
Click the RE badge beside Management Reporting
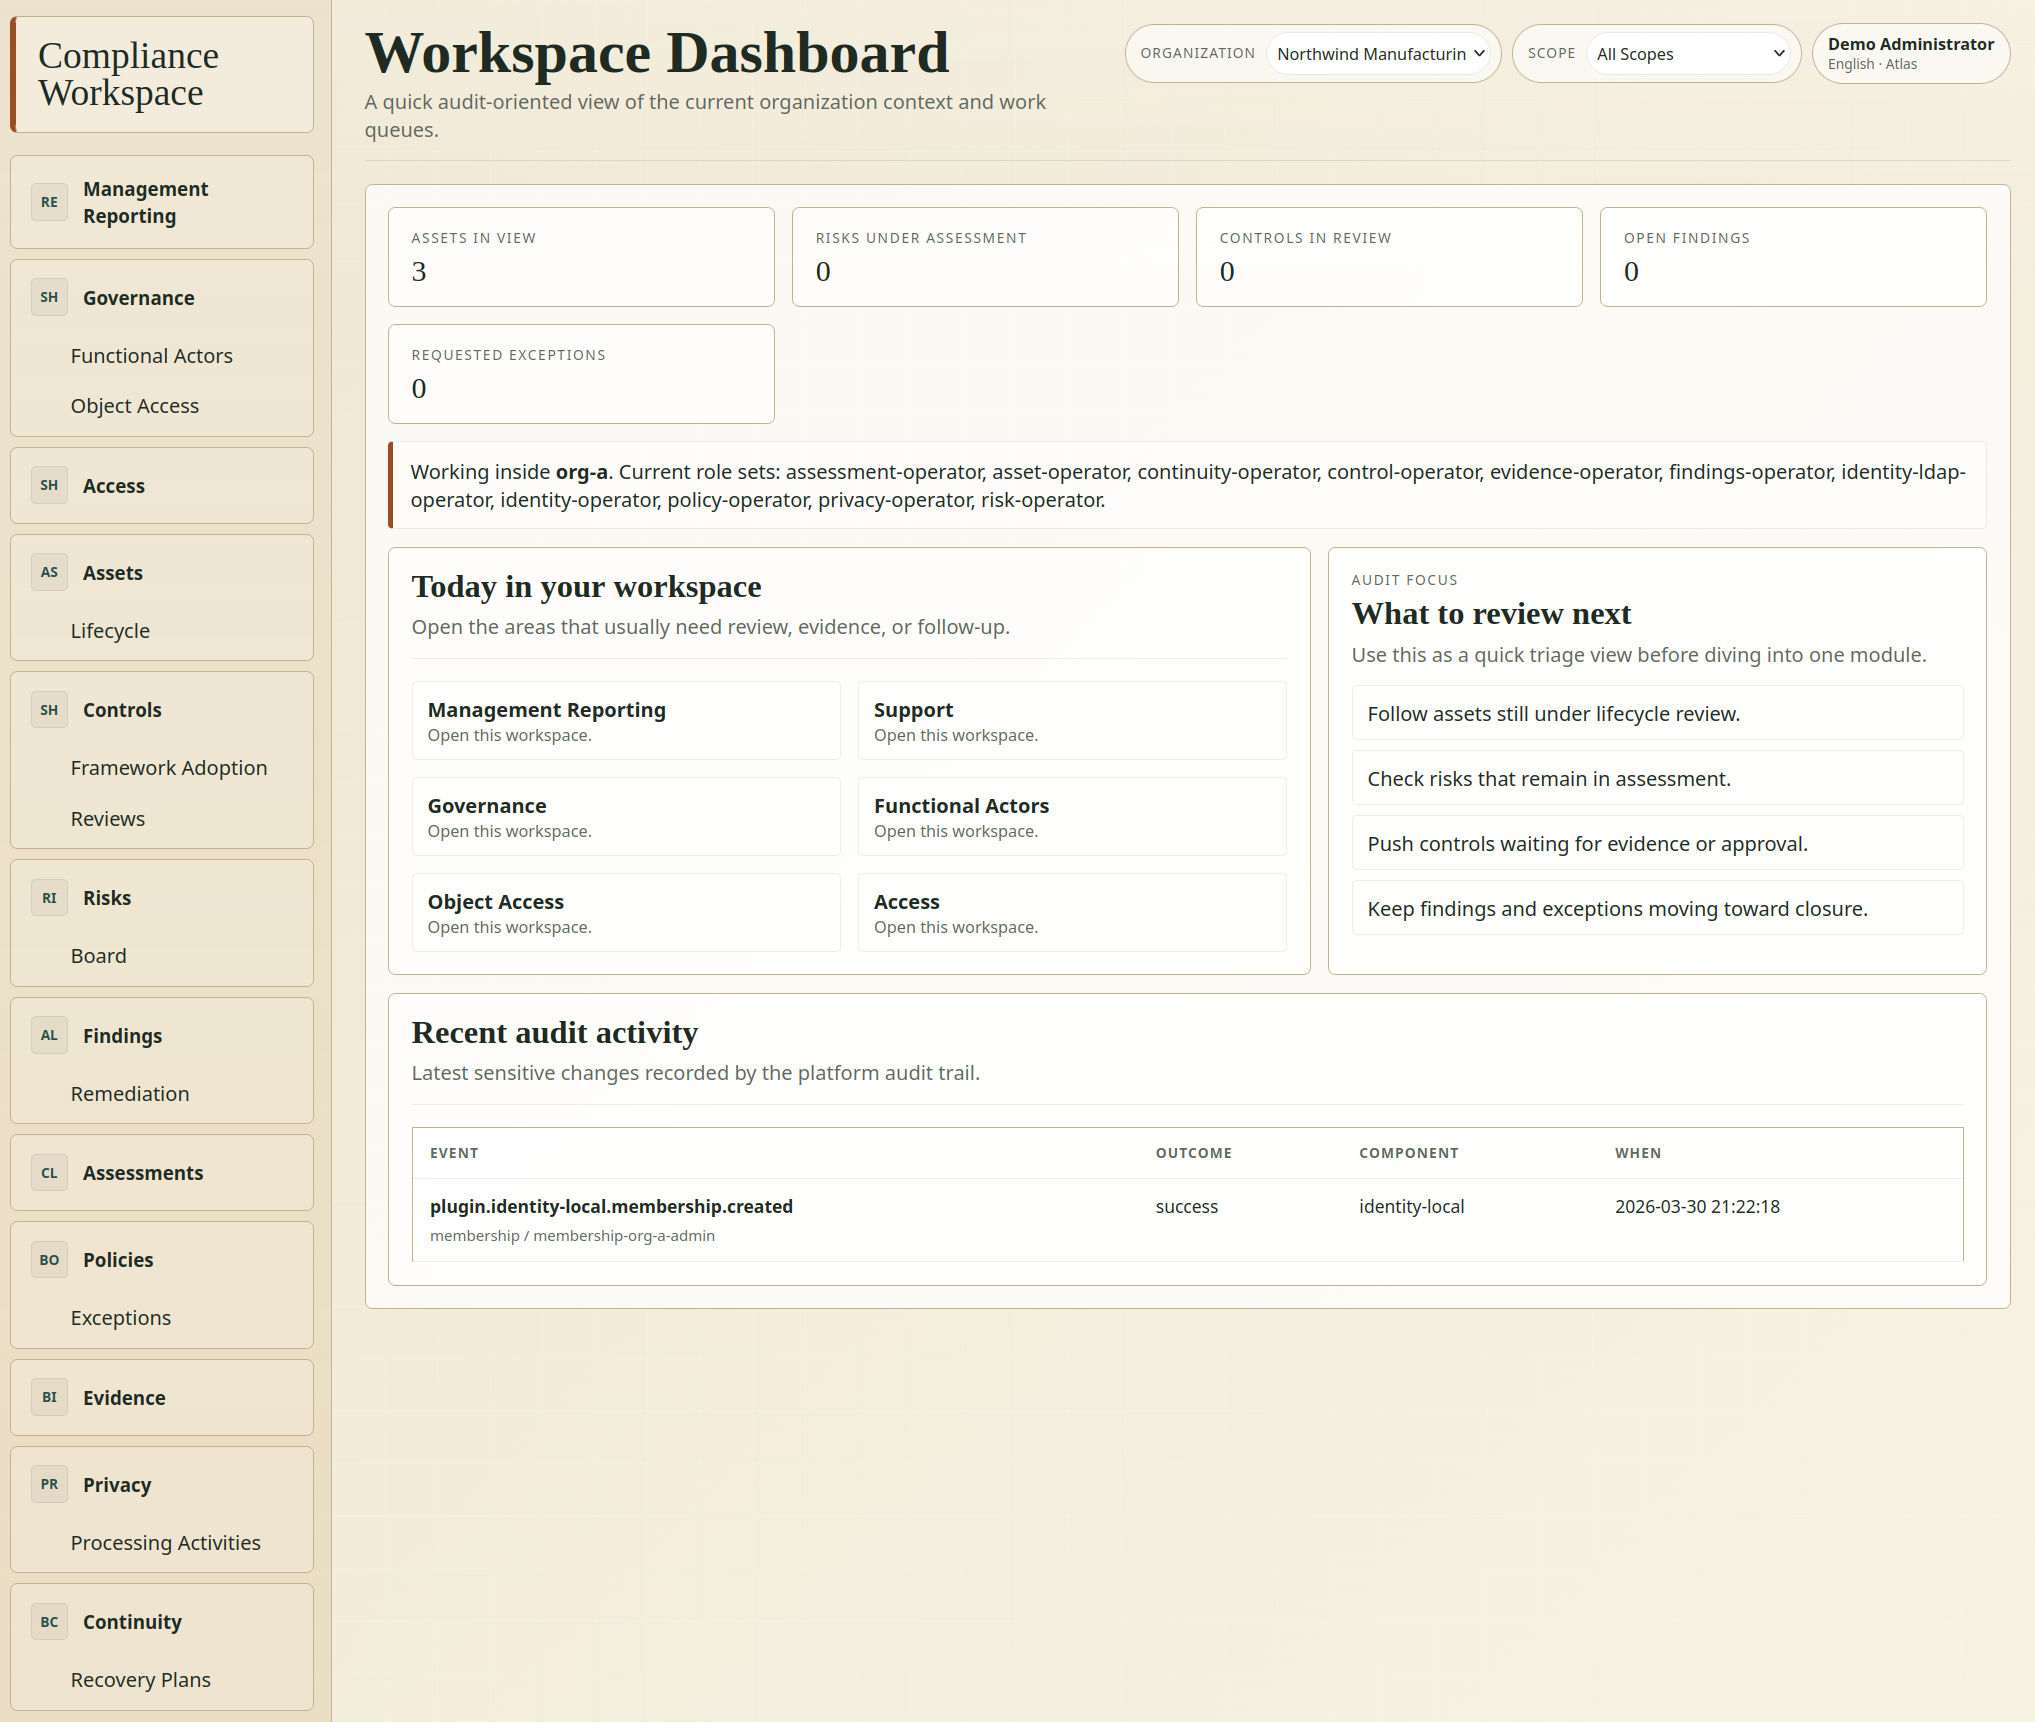(49, 202)
